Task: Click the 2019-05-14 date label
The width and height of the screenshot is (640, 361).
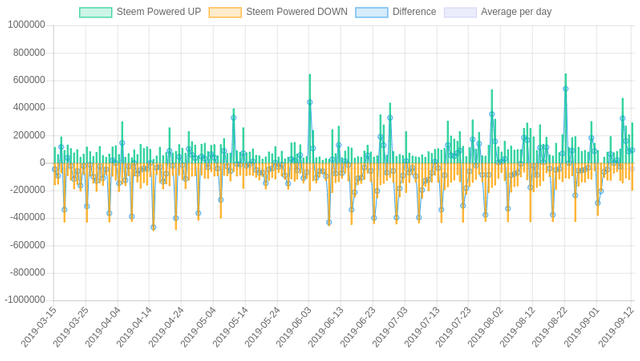Action: coord(230,327)
